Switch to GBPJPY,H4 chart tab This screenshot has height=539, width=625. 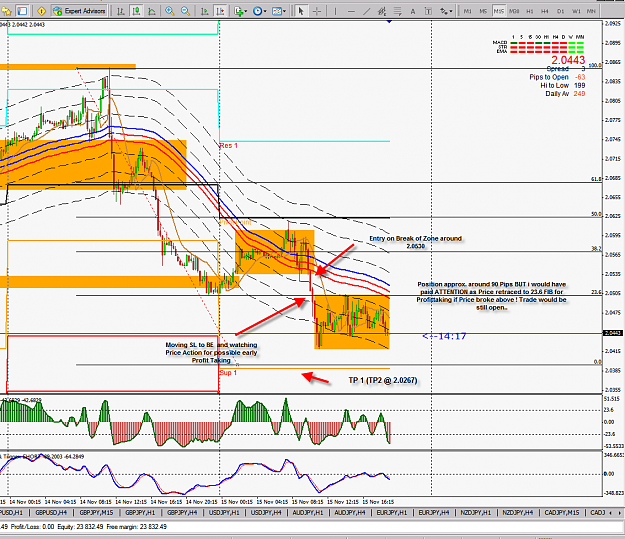click(x=182, y=512)
